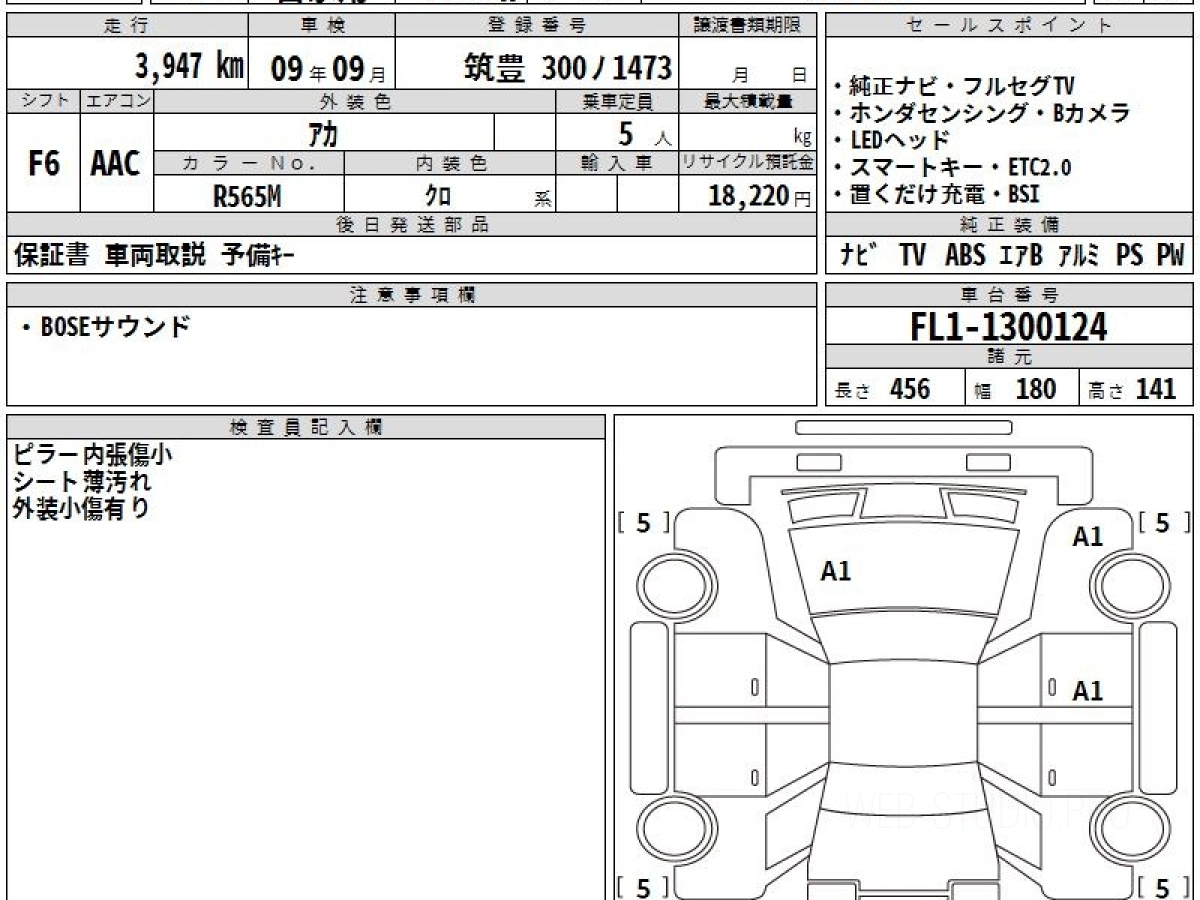This screenshot has width=1200, height=900.
Task: Select the color number R565M
Action: tap(247, 196)
